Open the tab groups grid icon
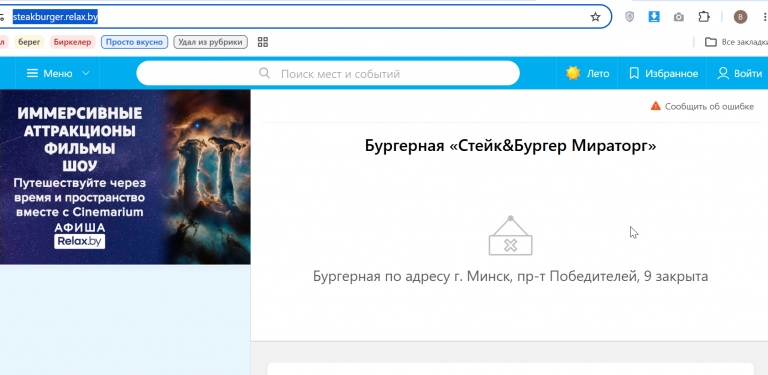Image resolution: width=768 pixels, height=375 pixels. point(263,42)
